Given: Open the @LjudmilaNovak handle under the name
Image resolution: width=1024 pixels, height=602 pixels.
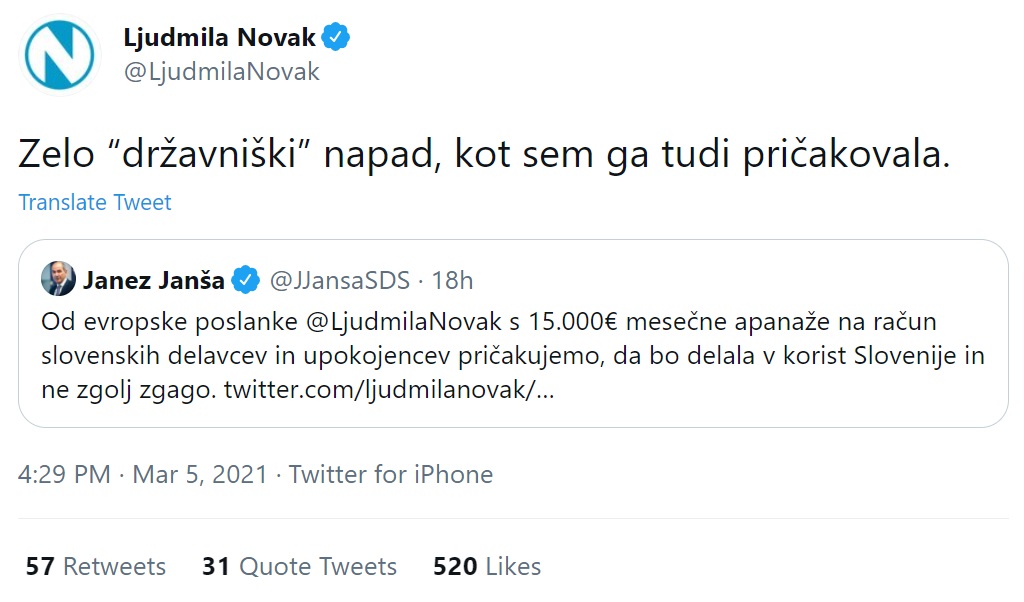Looking at the screenshot, I should [221, 72].
